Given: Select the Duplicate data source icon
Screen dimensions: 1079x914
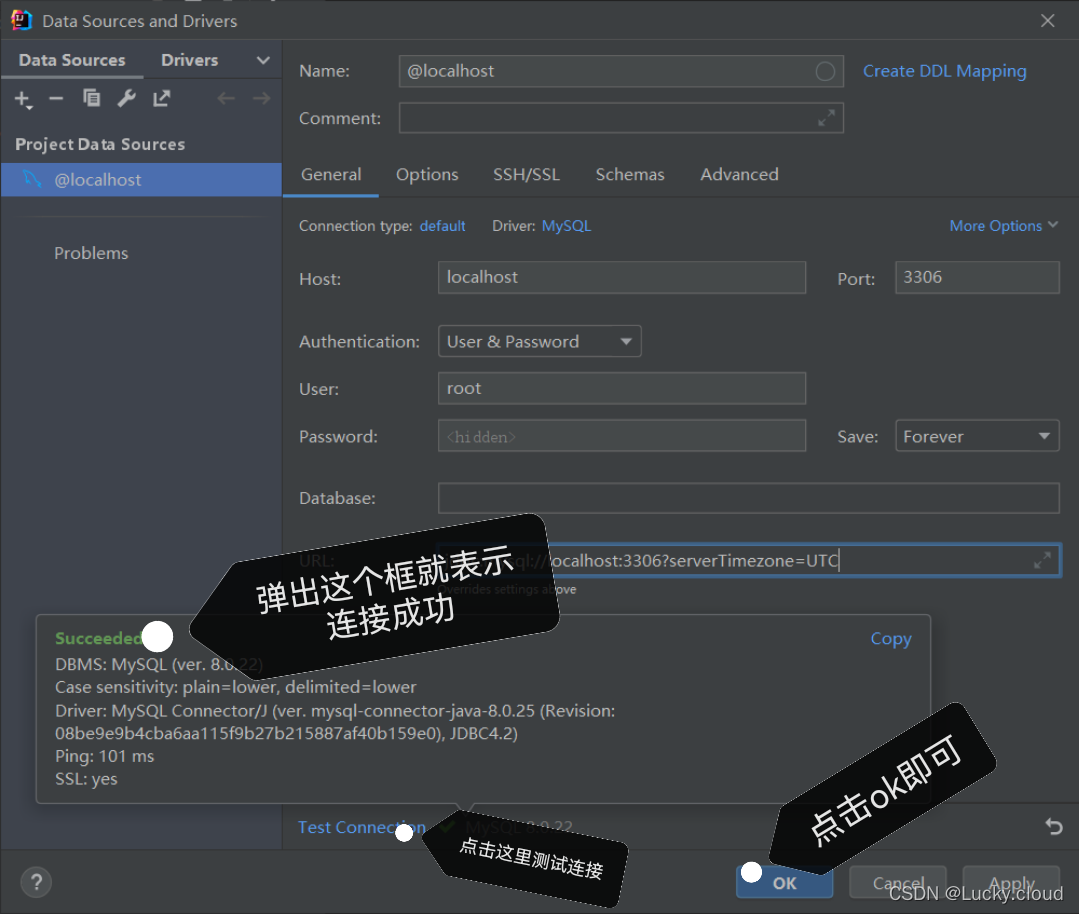Looking at the screenshot, I should [92, 99].
